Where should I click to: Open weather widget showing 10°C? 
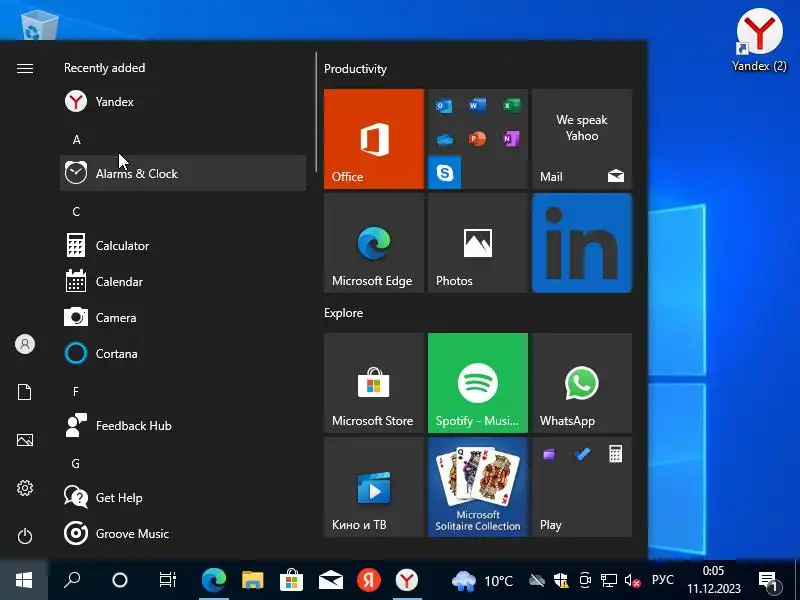pyautogui.click(x=482, y=581)
